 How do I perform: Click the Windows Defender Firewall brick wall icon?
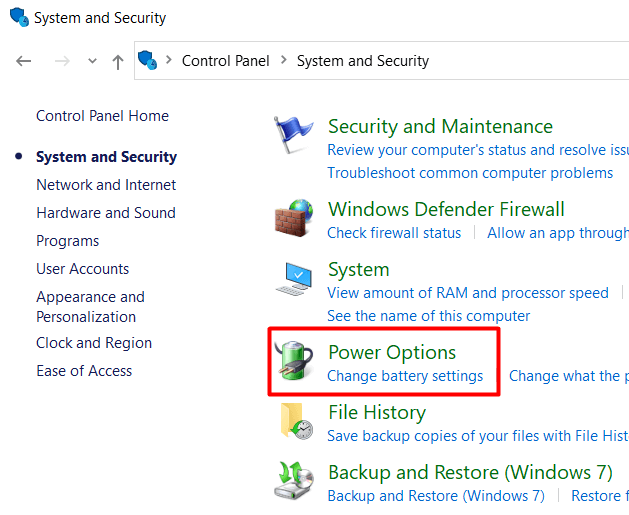(293, 219)
